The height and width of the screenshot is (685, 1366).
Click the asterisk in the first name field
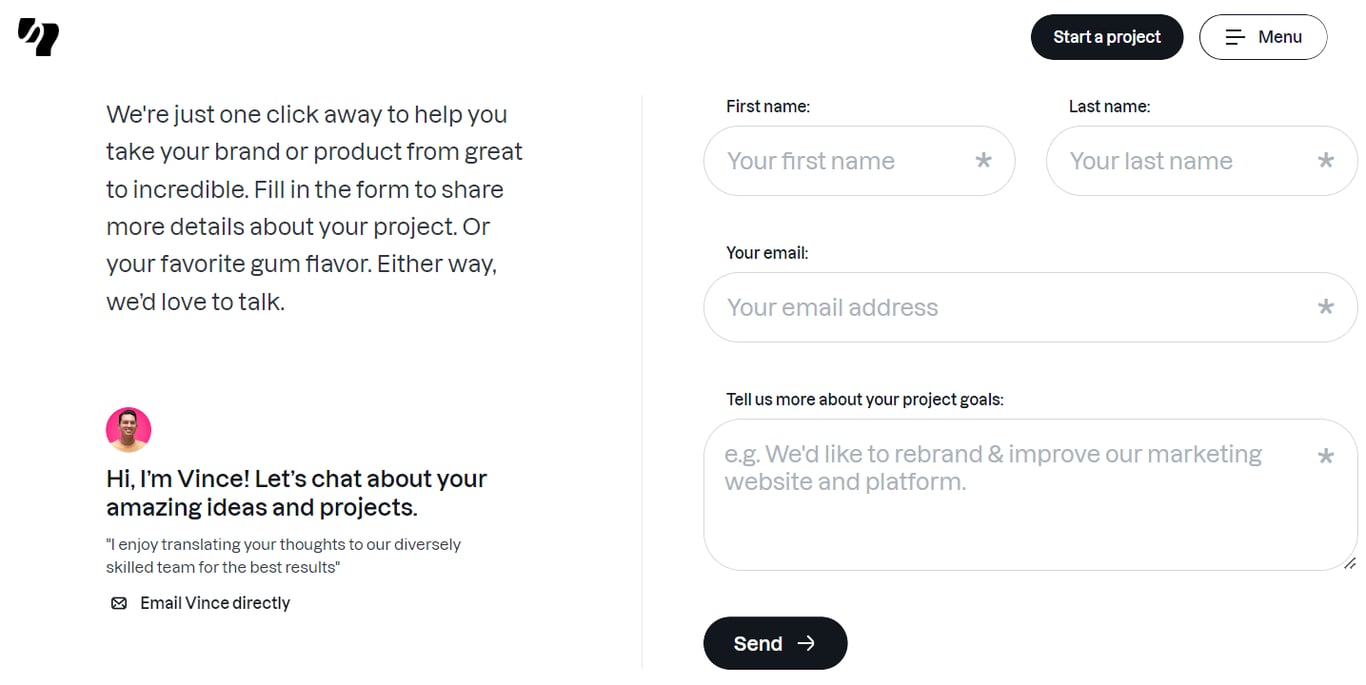pyautogui.click(x=983, y=161)
